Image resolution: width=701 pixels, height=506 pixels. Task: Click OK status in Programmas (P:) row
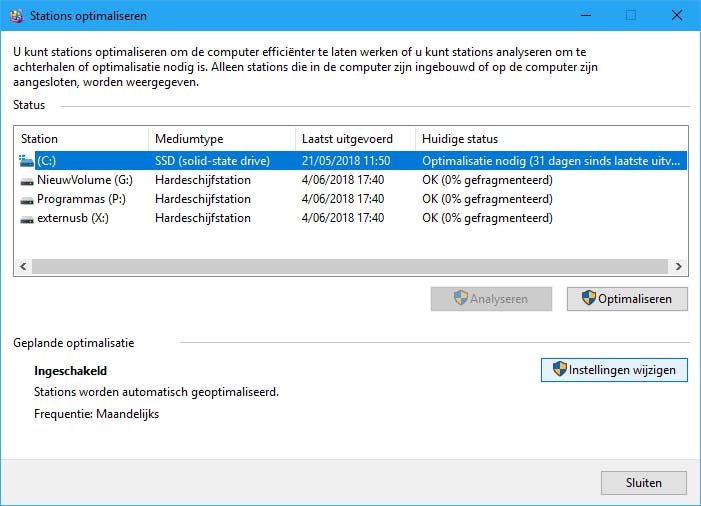[487, 199]
